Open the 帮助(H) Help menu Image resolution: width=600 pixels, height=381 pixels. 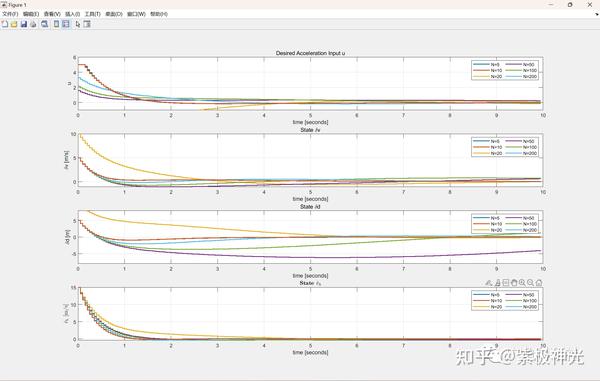point(159,14)
